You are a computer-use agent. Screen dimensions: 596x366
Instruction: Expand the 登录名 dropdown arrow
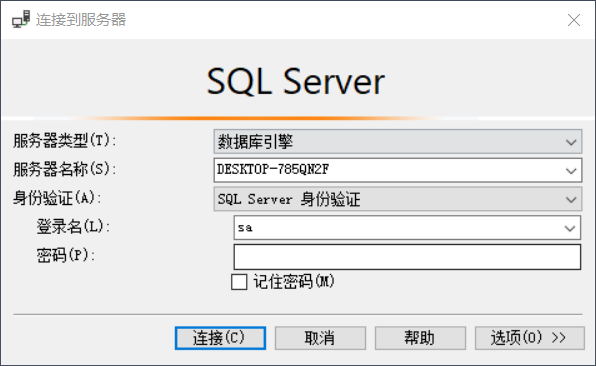coord(569,228)
